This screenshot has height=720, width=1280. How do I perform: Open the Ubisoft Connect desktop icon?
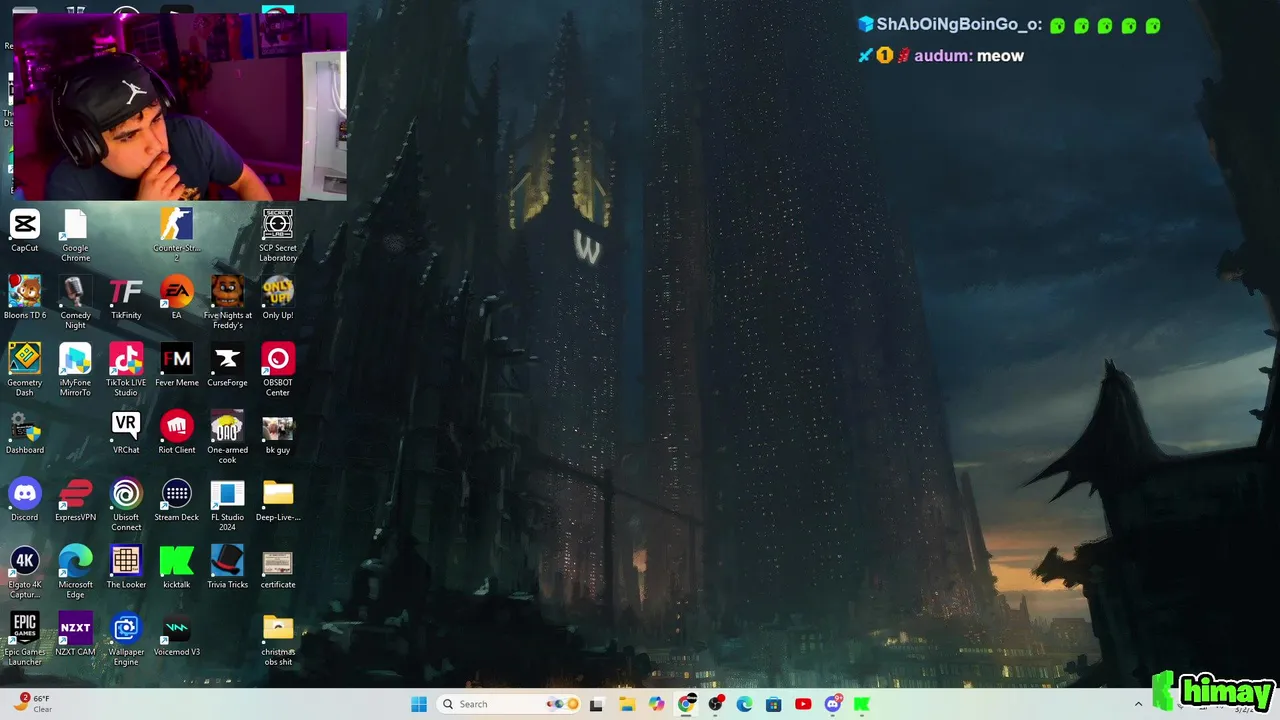click(x=126, y=505)
